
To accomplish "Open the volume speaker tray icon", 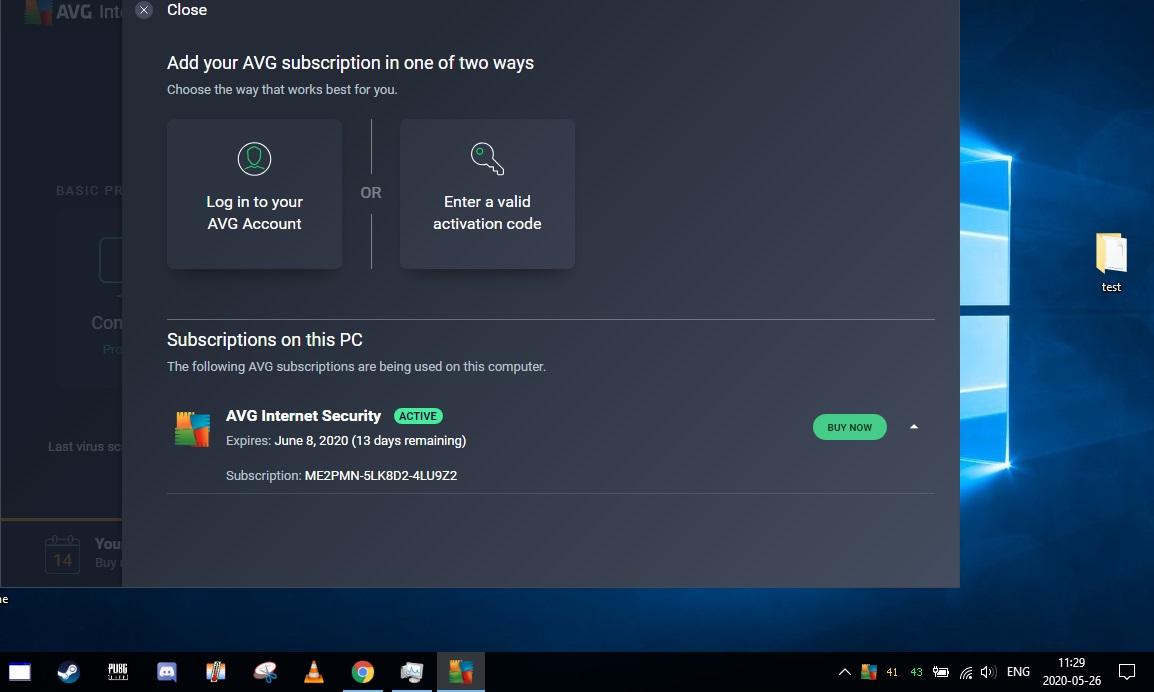I will (988, 671).
